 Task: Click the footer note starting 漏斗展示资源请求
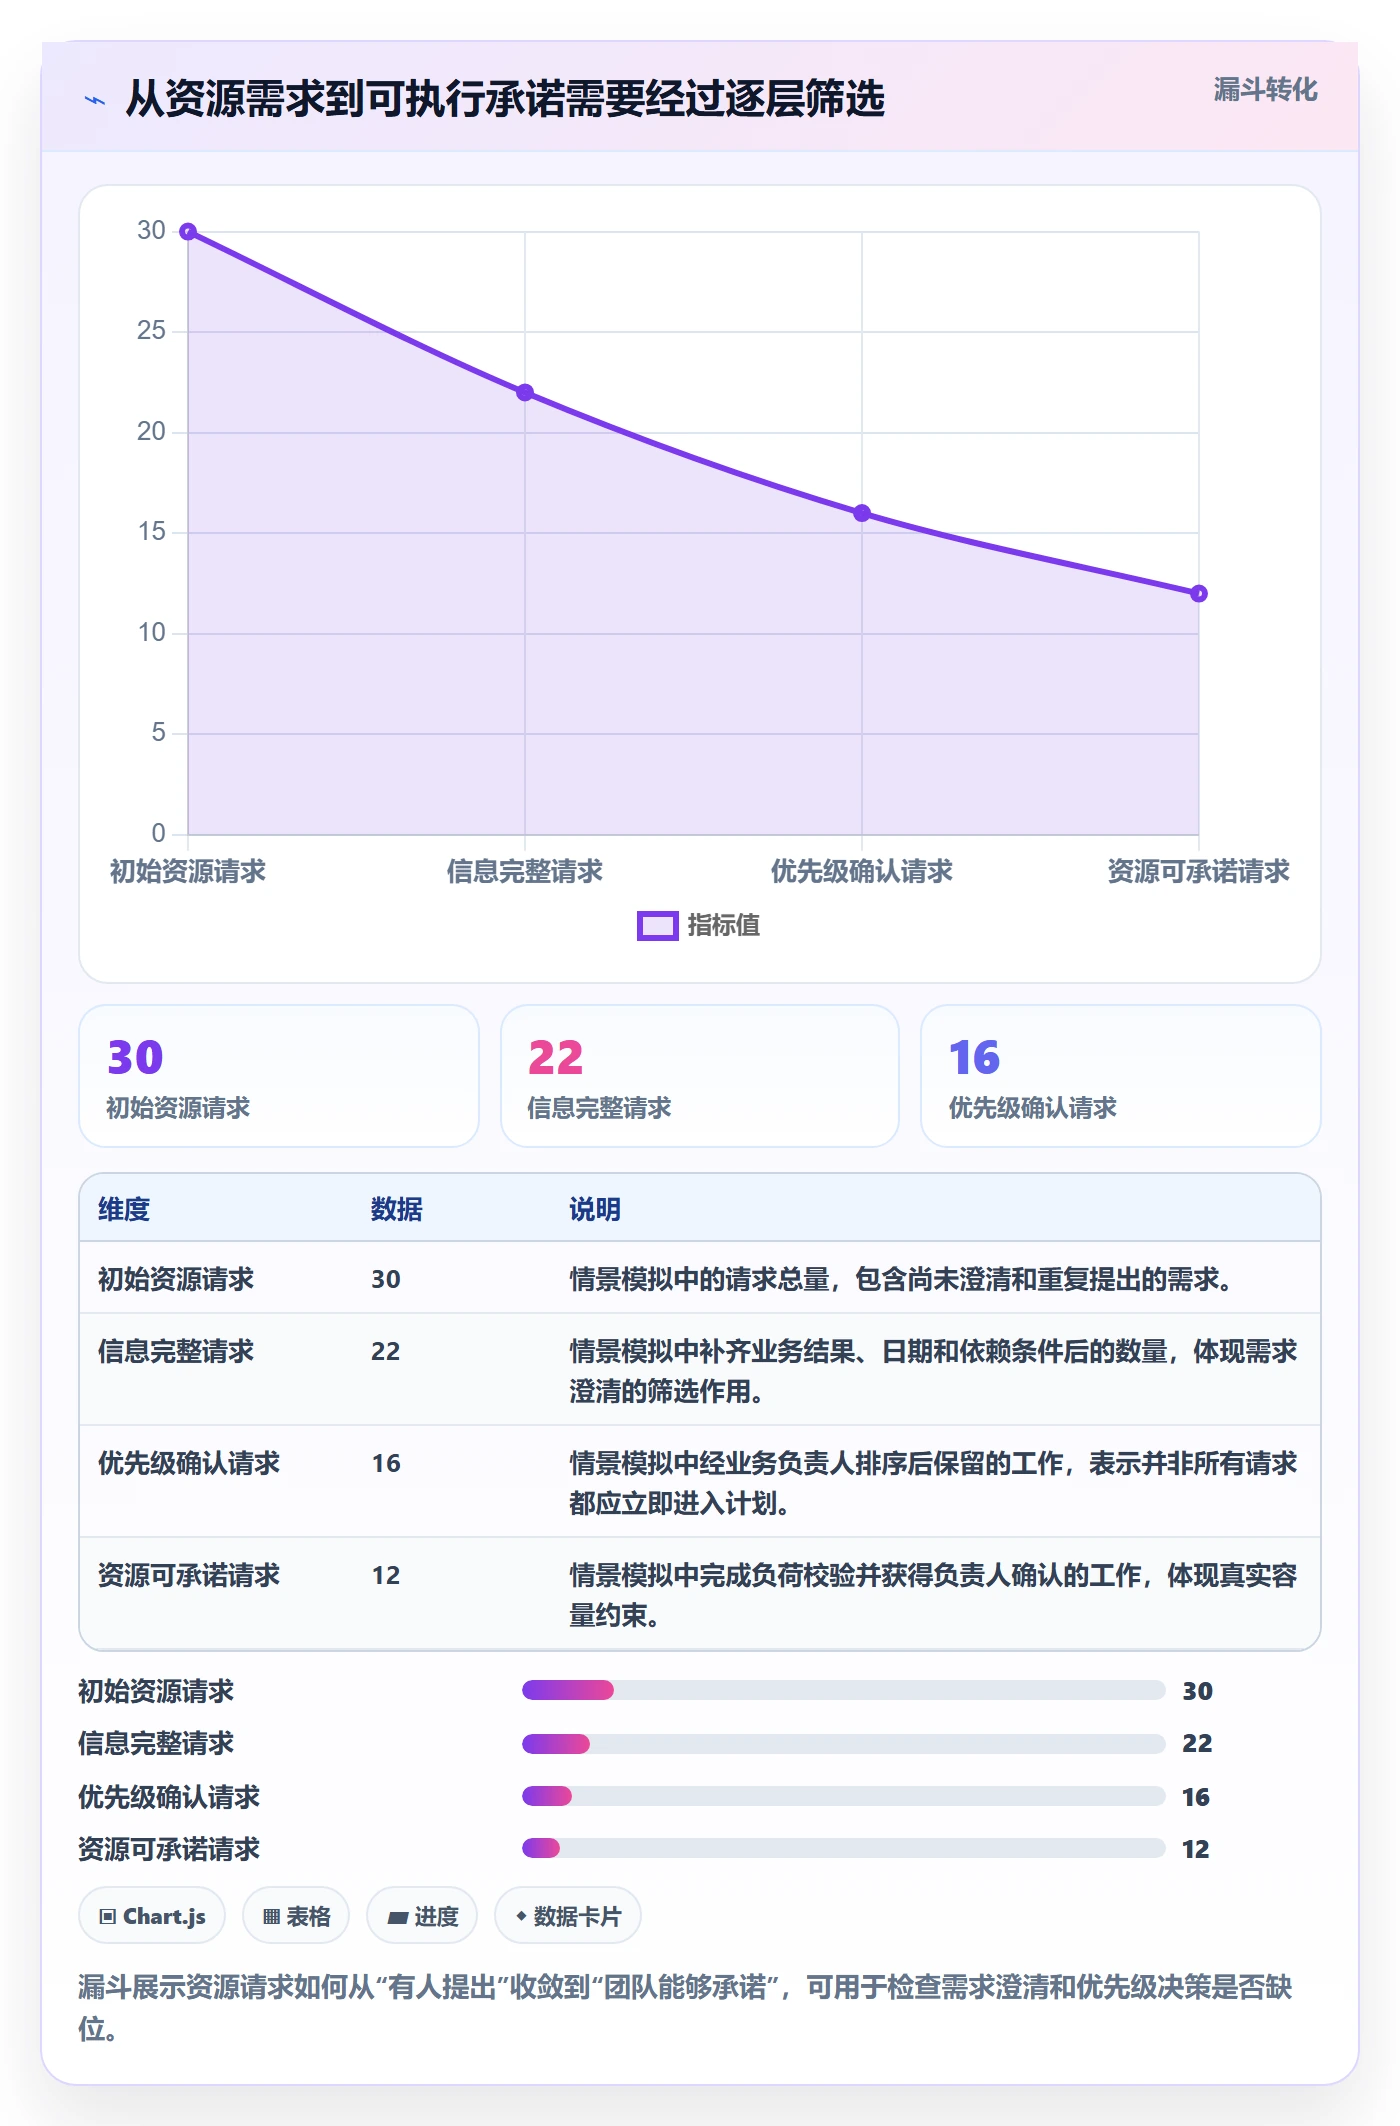[x=686, y=2007]
